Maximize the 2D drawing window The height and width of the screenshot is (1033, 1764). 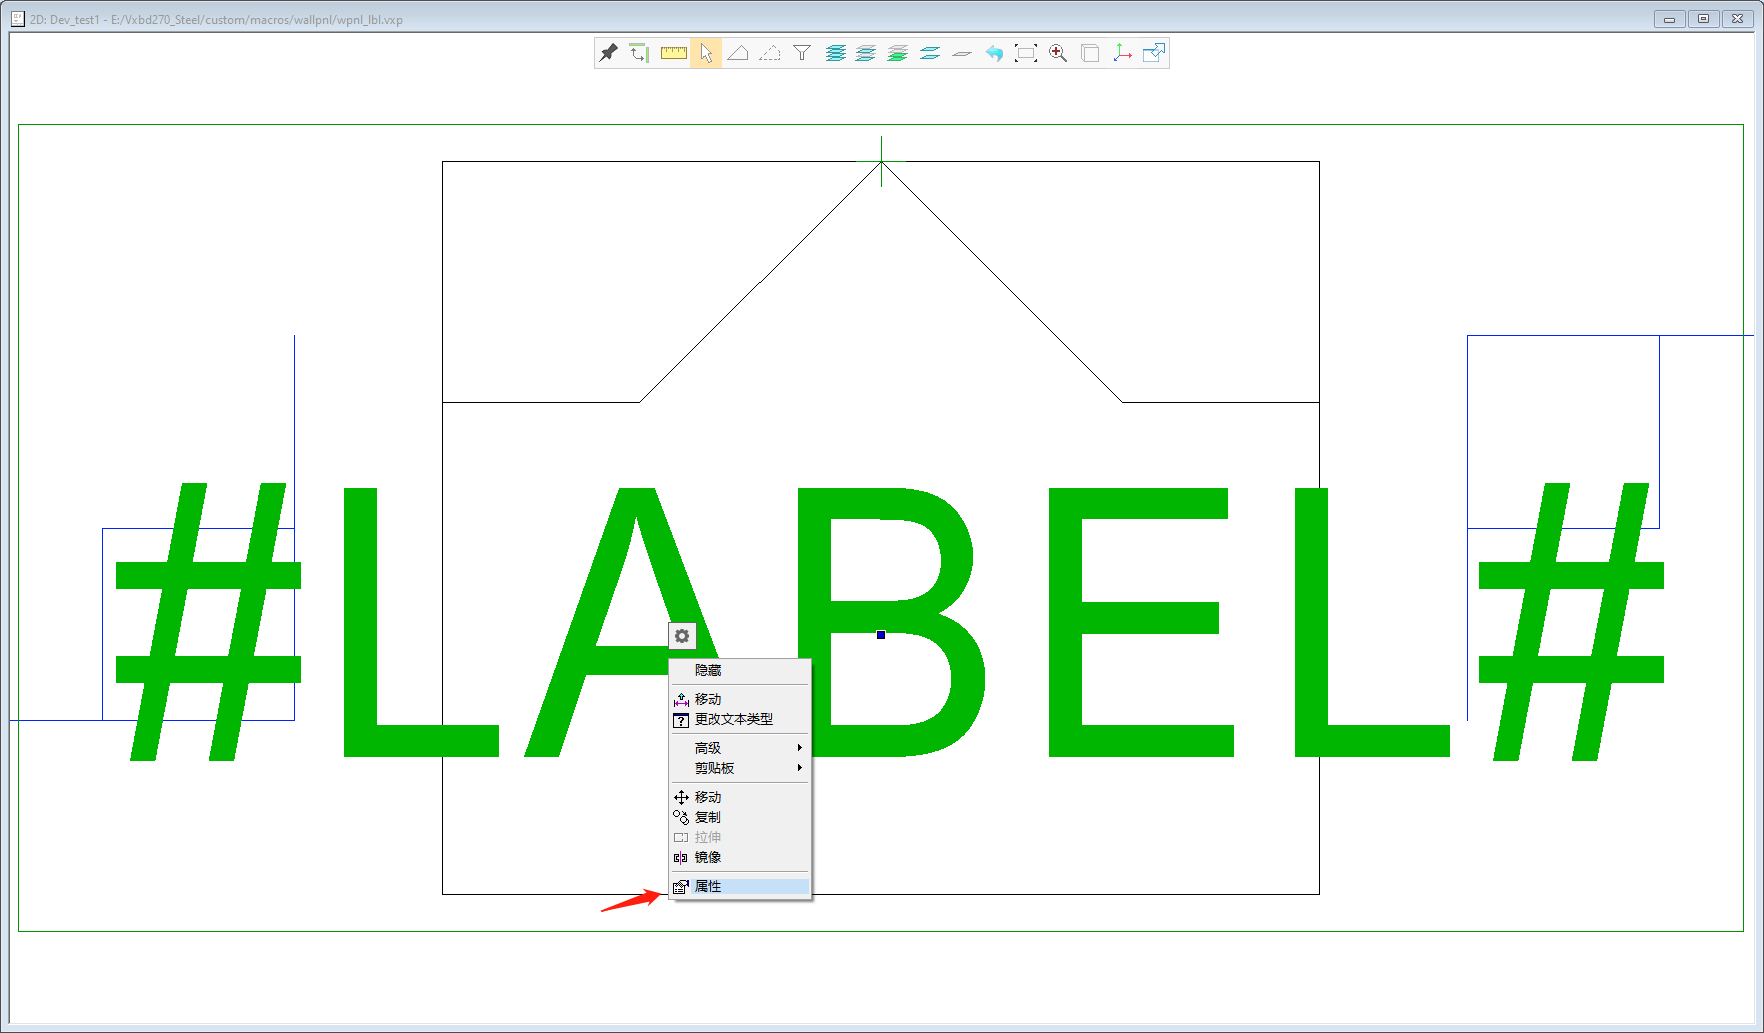click(1703, 18)
